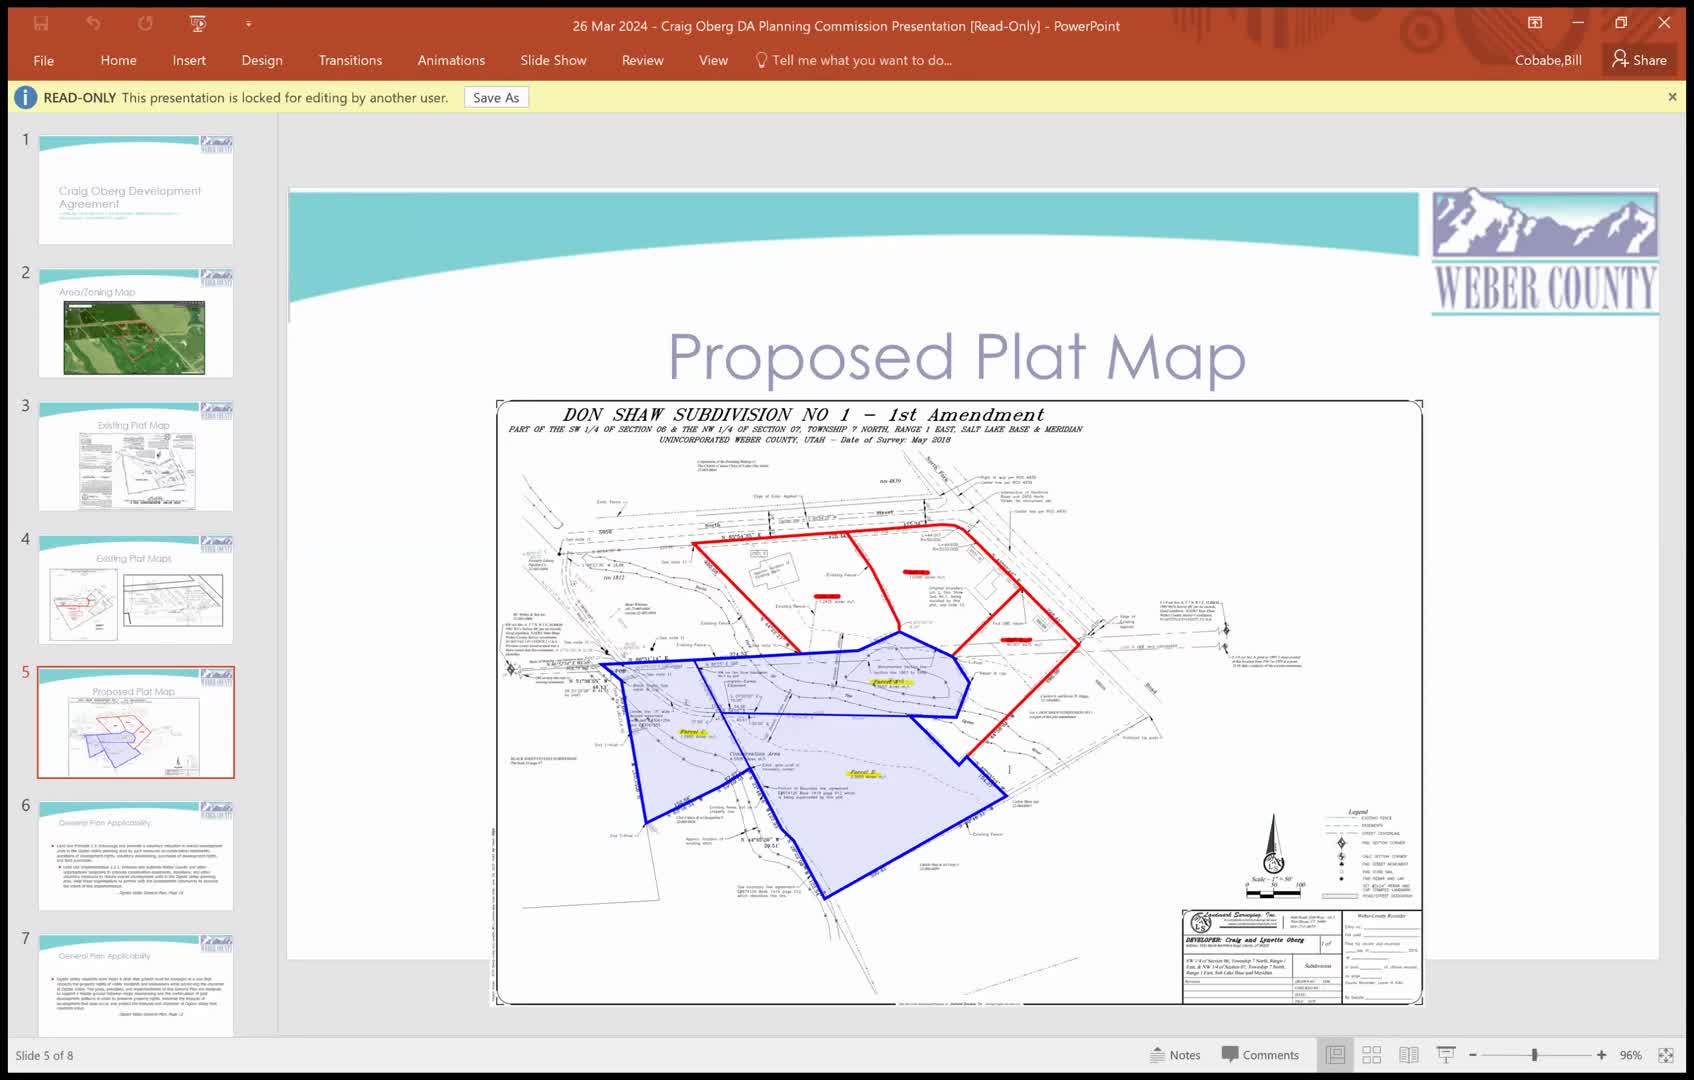Screen dimensions: 1694x1080
Task: Click the Save icon in quick access toolbar
Action: [x=41, y=24]
